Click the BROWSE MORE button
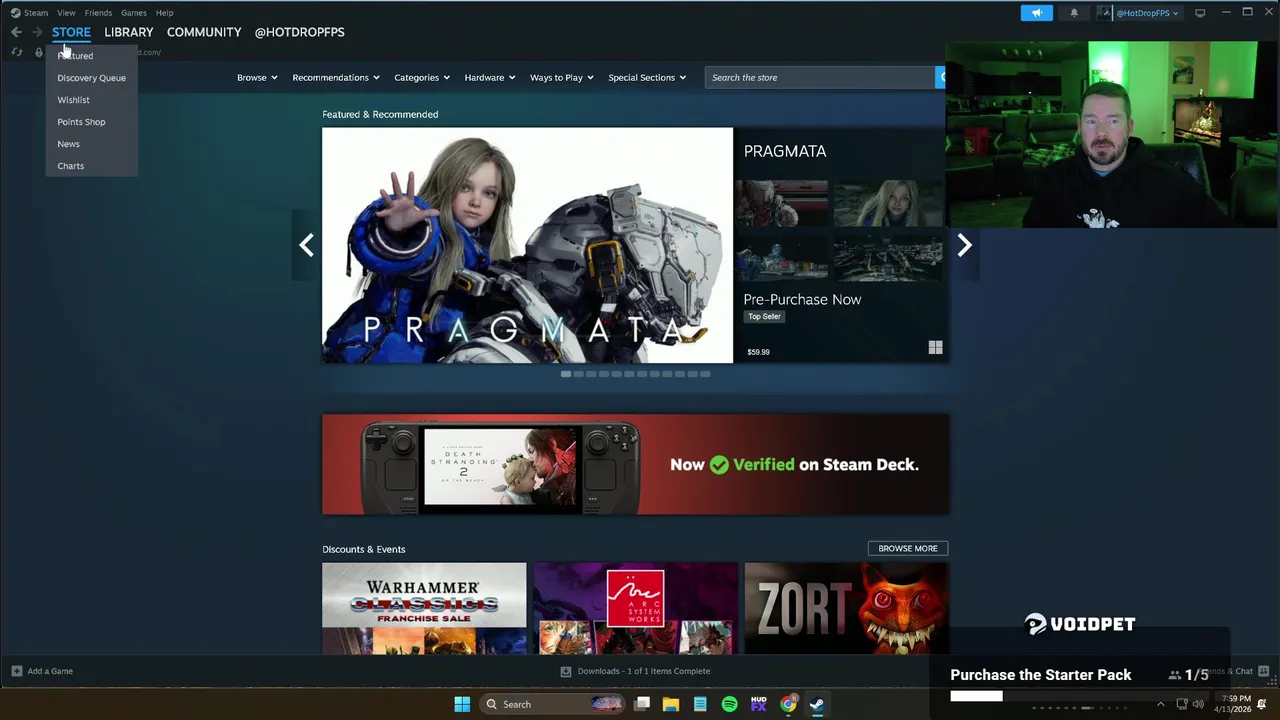The height and width of the screenshot is (720, 1280). coord(908,548)
